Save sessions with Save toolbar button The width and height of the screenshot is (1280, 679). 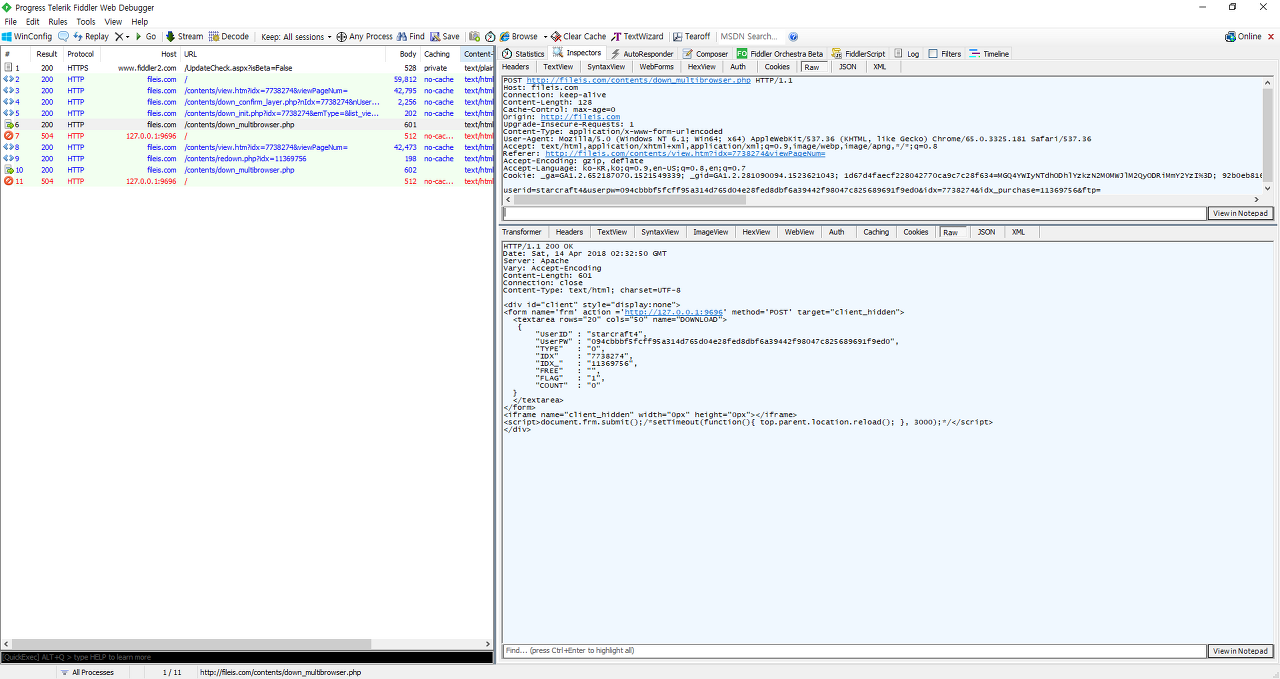click(445, 36)
